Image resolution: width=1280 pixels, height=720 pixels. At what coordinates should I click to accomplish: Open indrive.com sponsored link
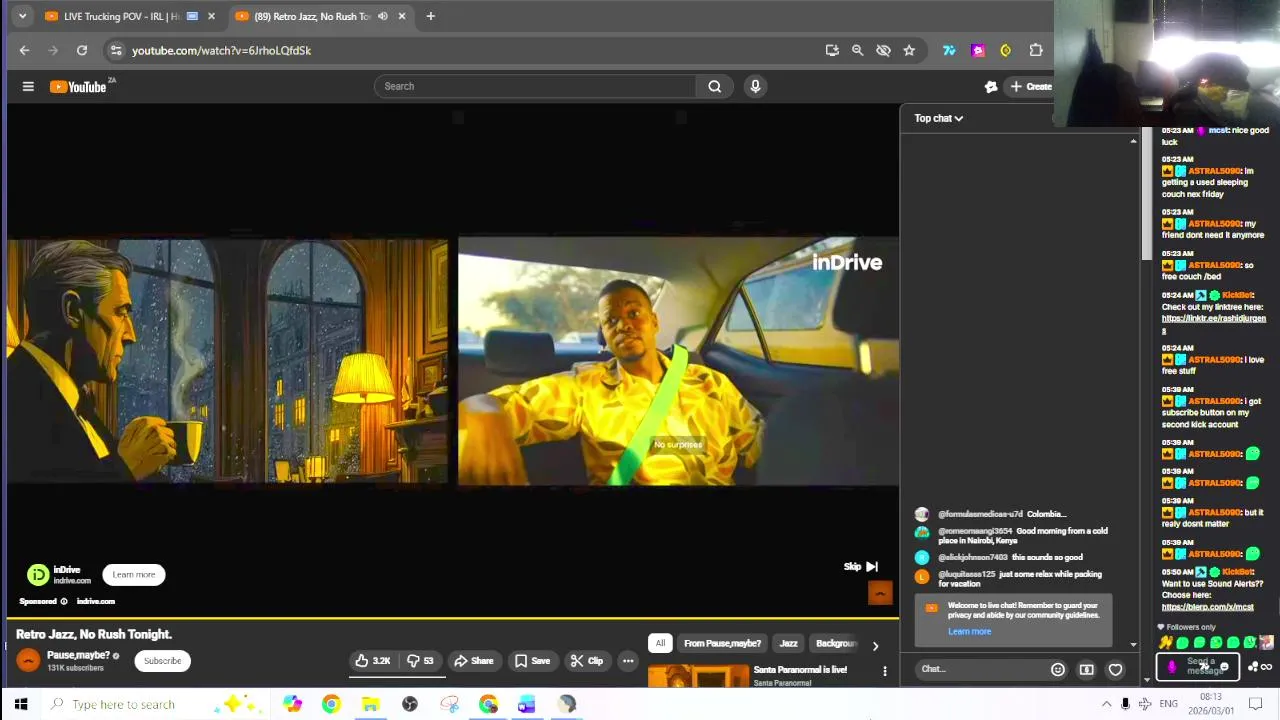tap(96, 601)
